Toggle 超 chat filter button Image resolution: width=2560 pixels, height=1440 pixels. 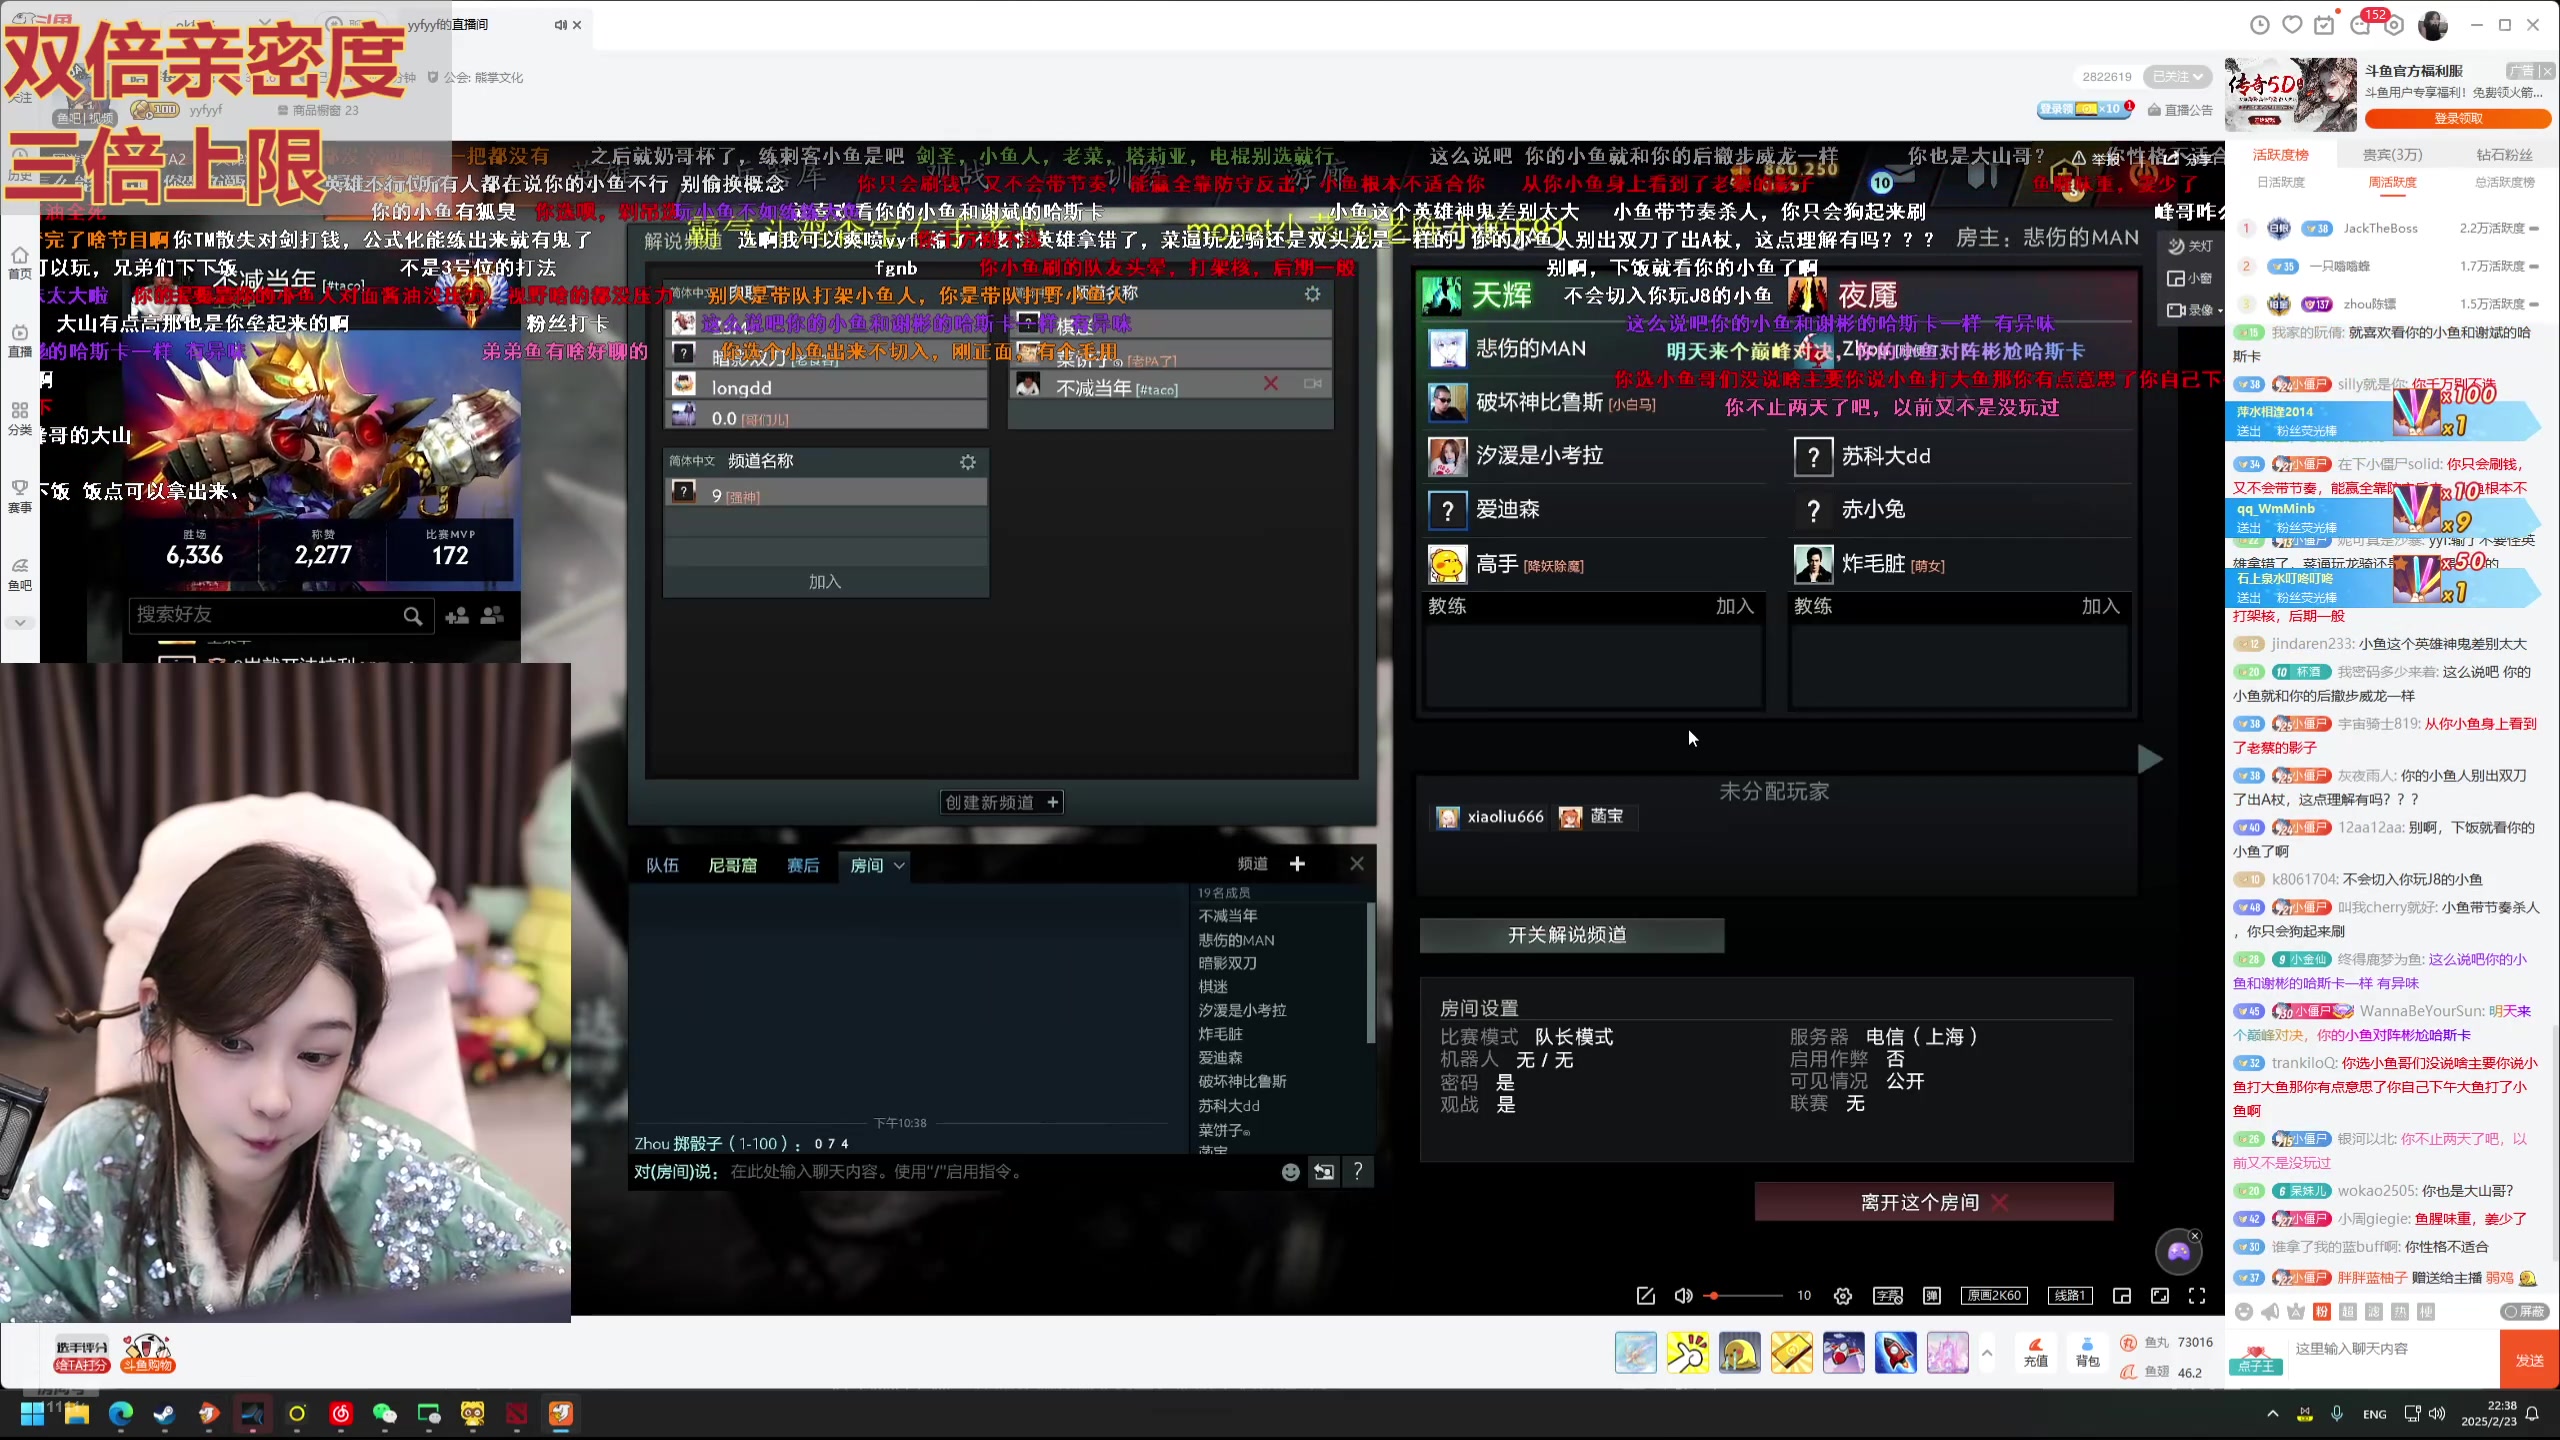pyautogui.click(x=2348, y=1312)
